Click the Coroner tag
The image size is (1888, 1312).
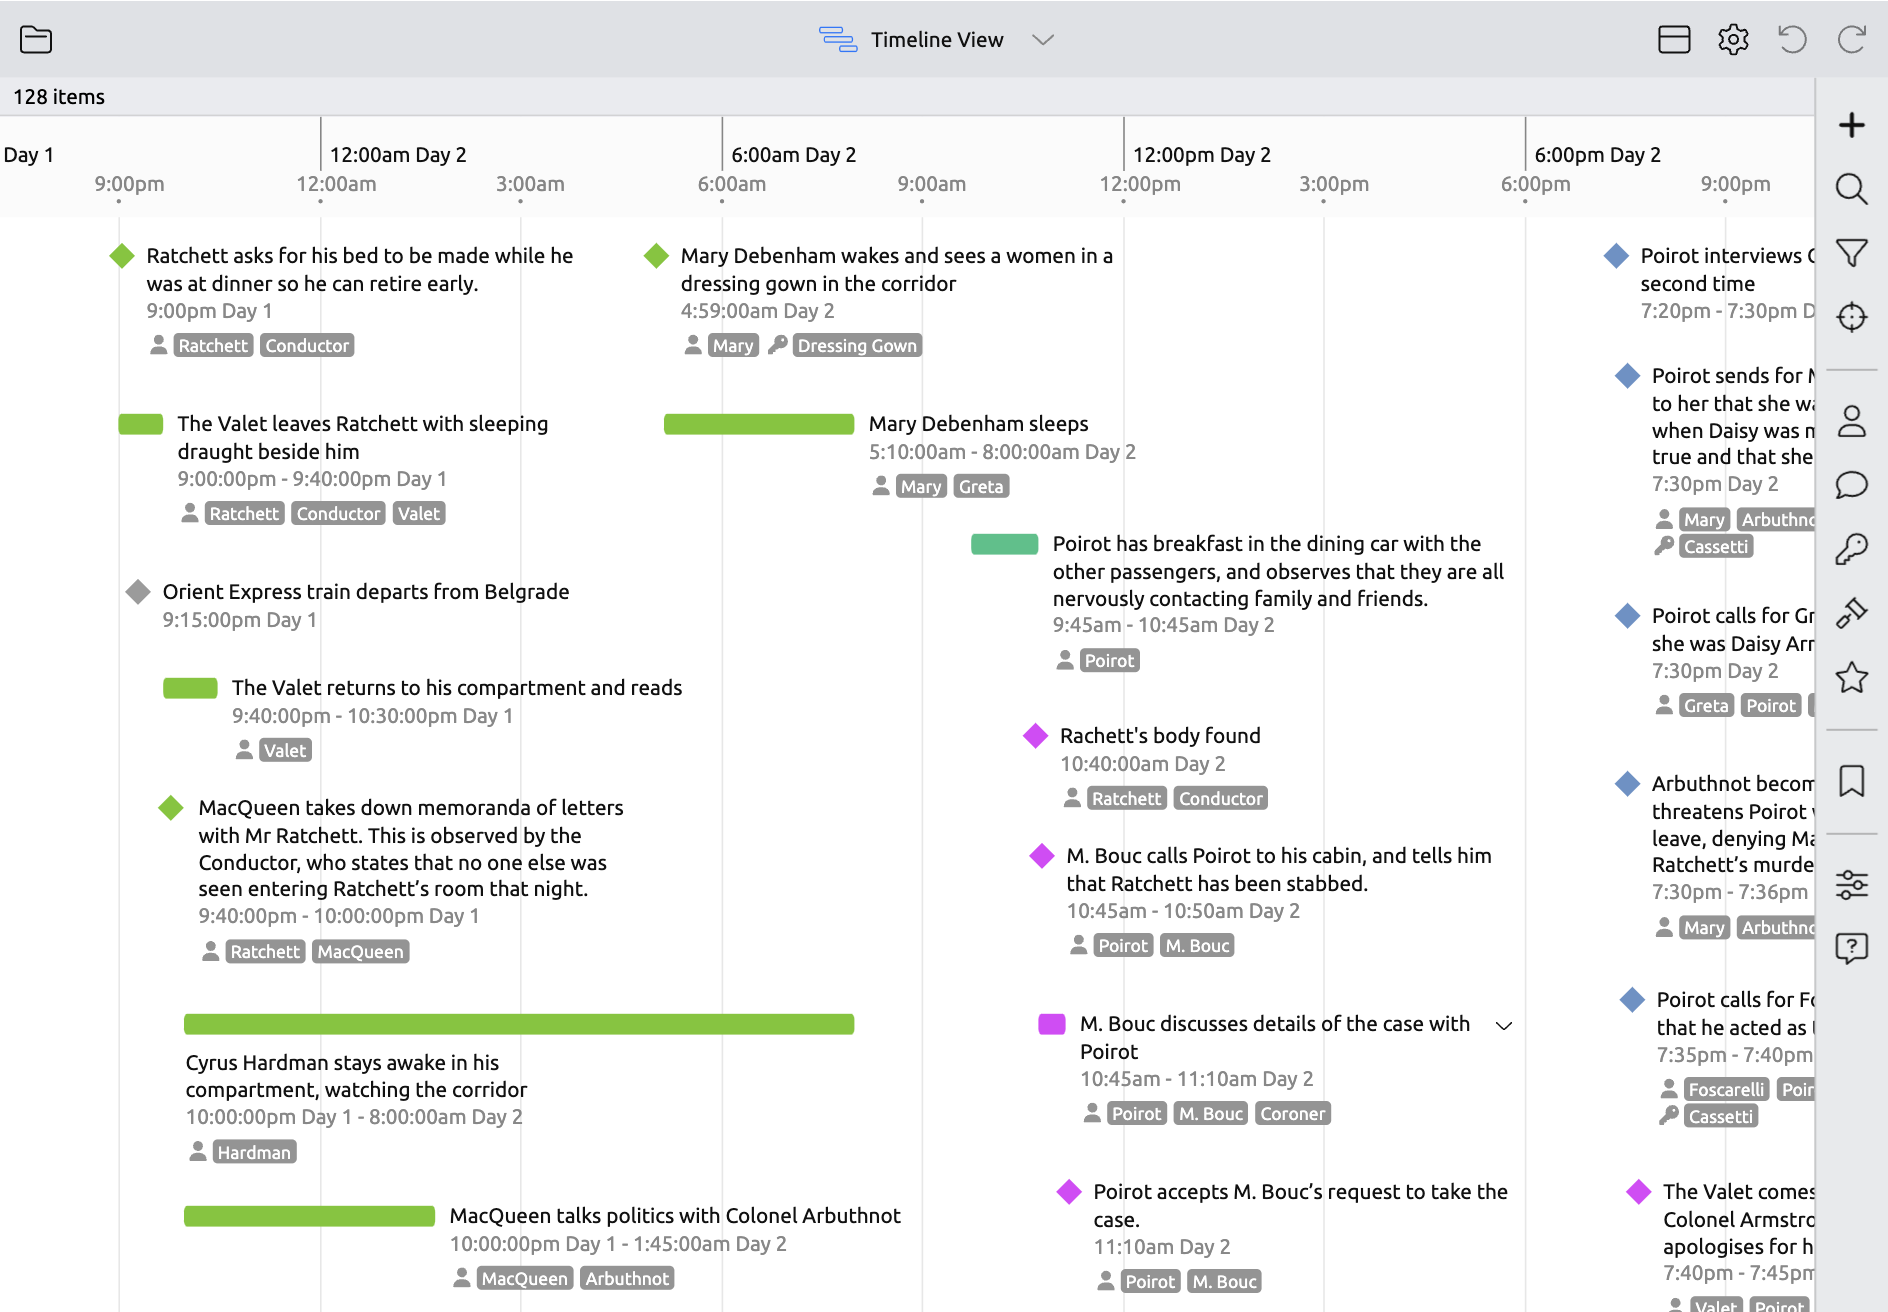click(x=1293, y=1114)
